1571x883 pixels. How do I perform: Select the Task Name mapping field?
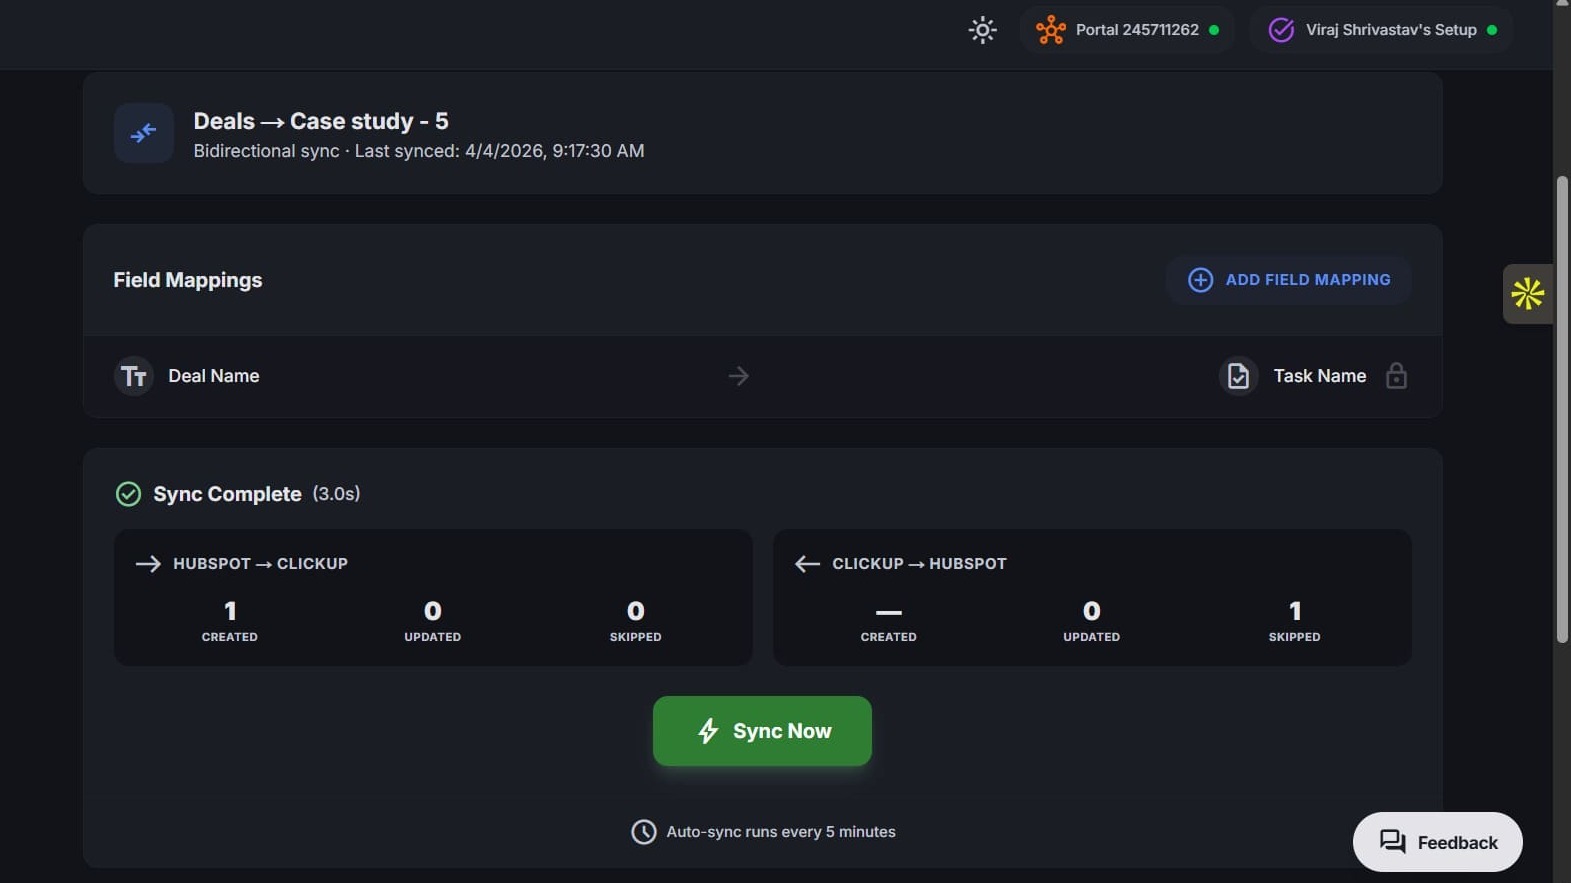click(x=1320, y=376)
